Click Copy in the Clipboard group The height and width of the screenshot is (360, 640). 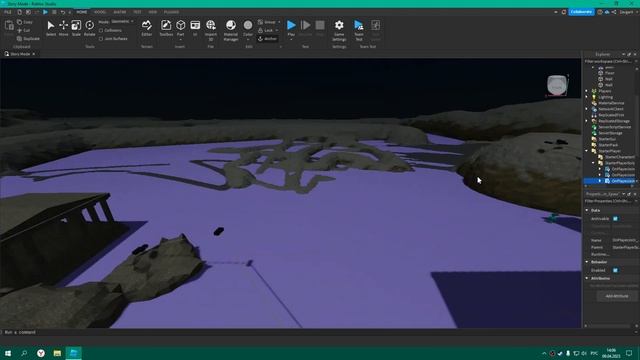(25, 22)
